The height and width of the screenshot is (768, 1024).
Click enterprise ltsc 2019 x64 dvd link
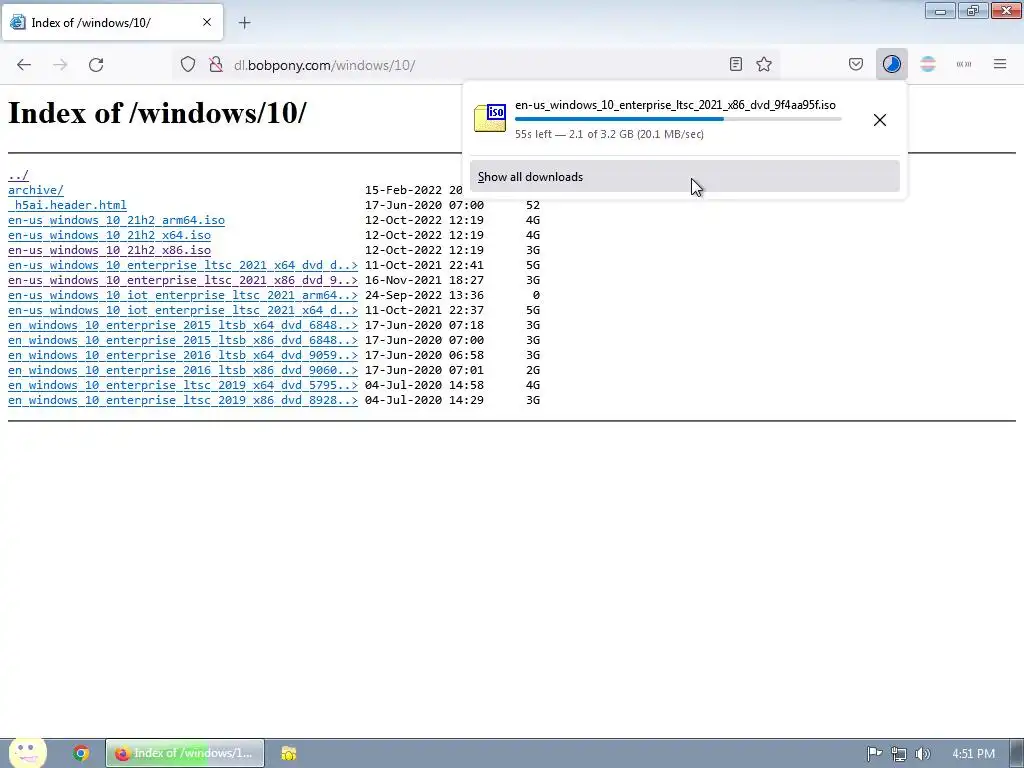click(183, 385)
